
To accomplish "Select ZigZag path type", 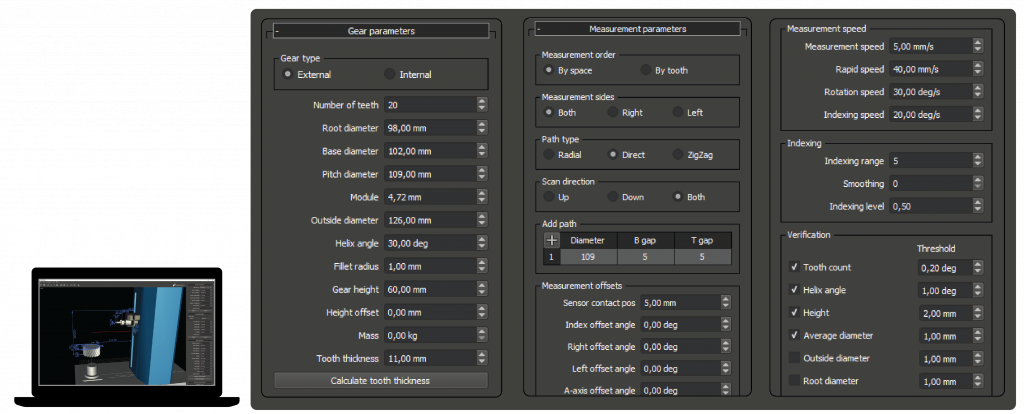I will 678,155.
